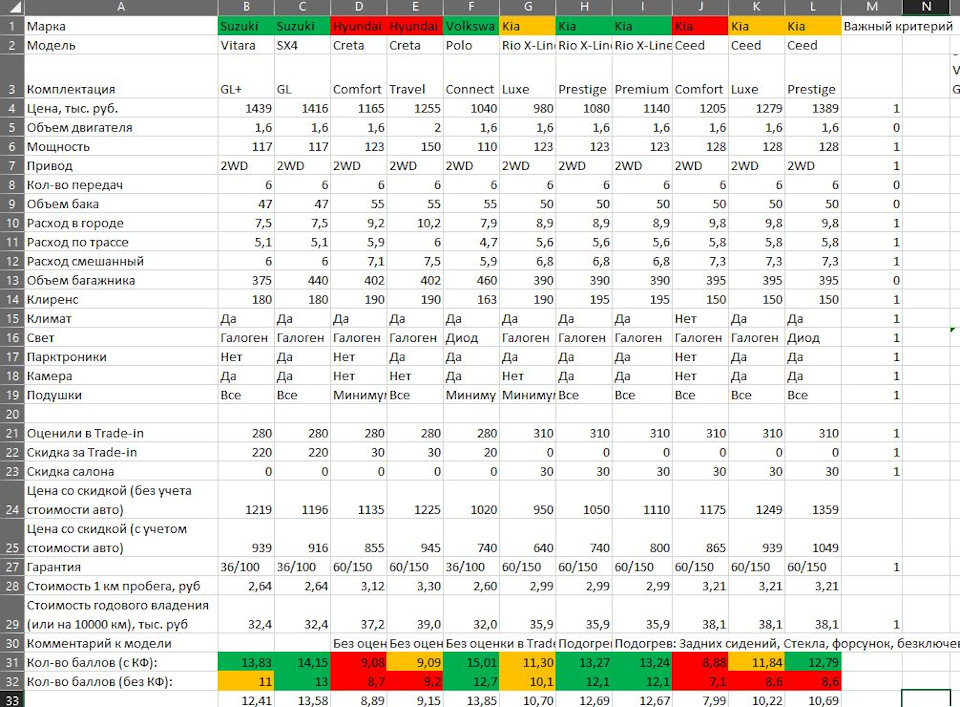Select 'Volkswa' brand cell

[471, 26]
